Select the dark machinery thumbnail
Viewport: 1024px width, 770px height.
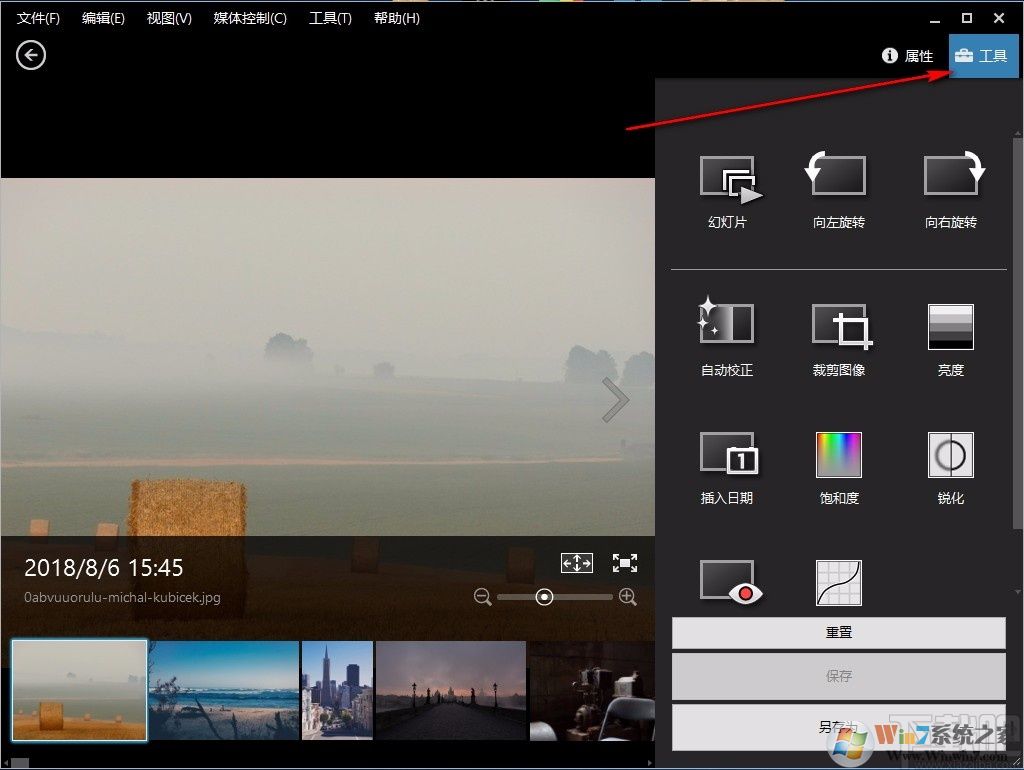click(x=592, y=690)
